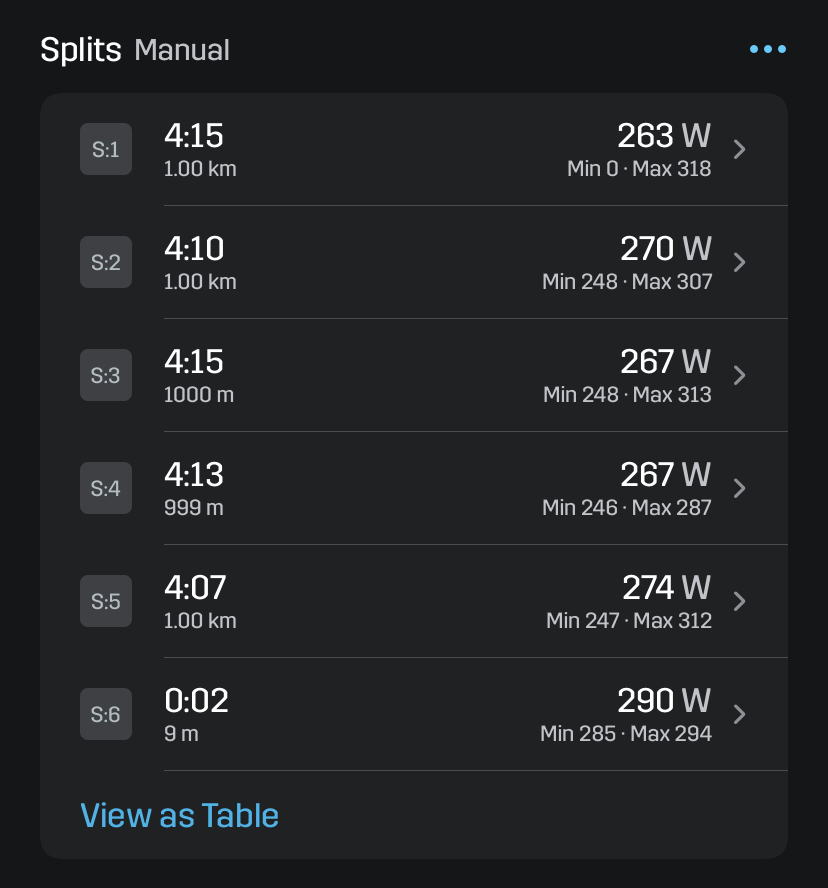Click the S:4 split badge

click(106, 488)
